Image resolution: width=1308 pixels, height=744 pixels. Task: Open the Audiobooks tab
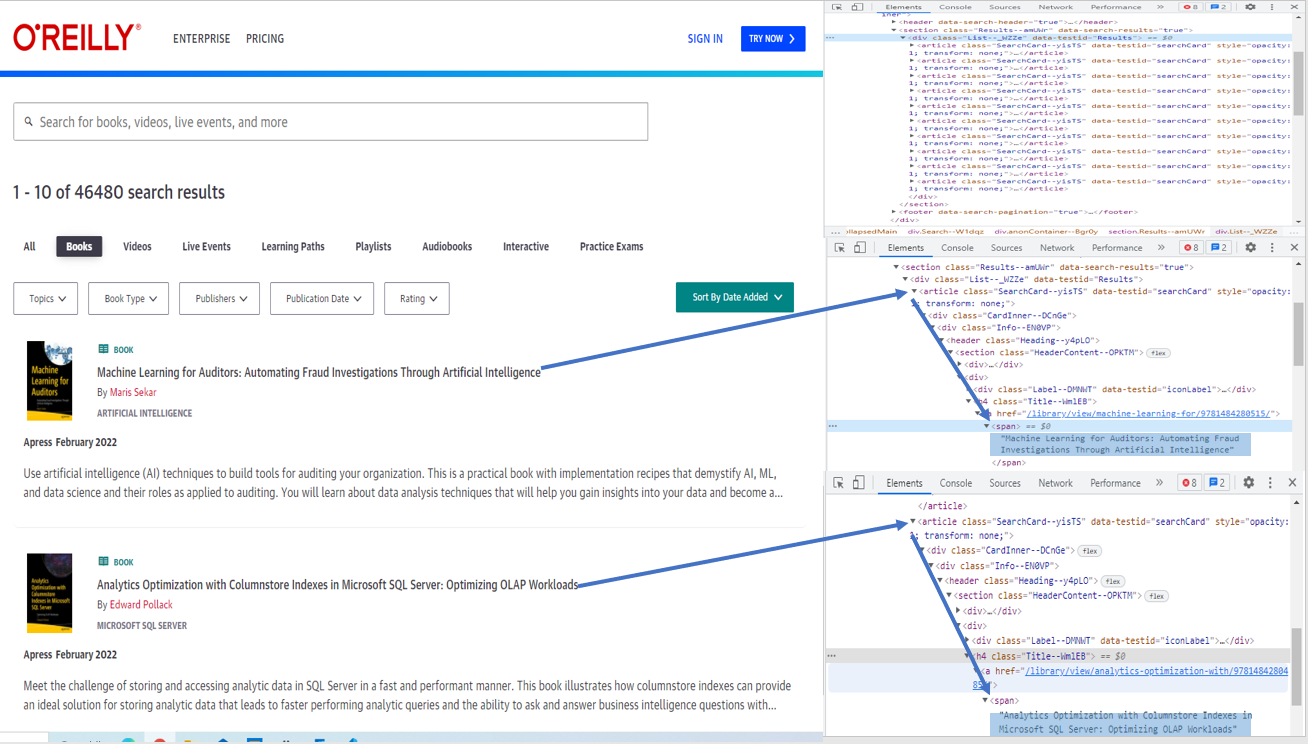447,246
